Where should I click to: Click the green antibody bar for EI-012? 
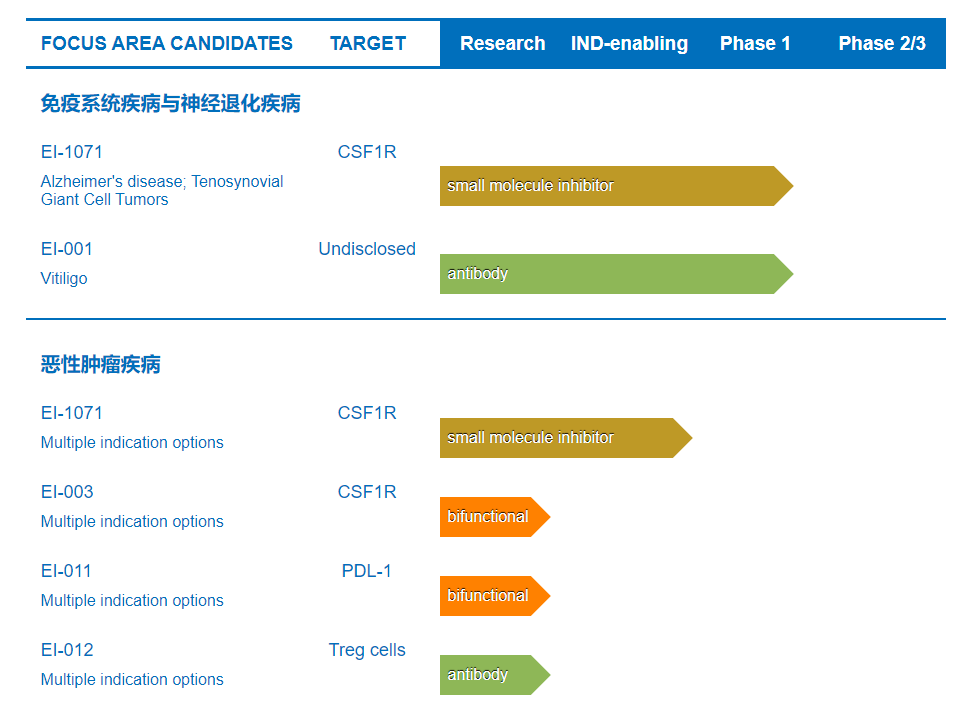495,675
